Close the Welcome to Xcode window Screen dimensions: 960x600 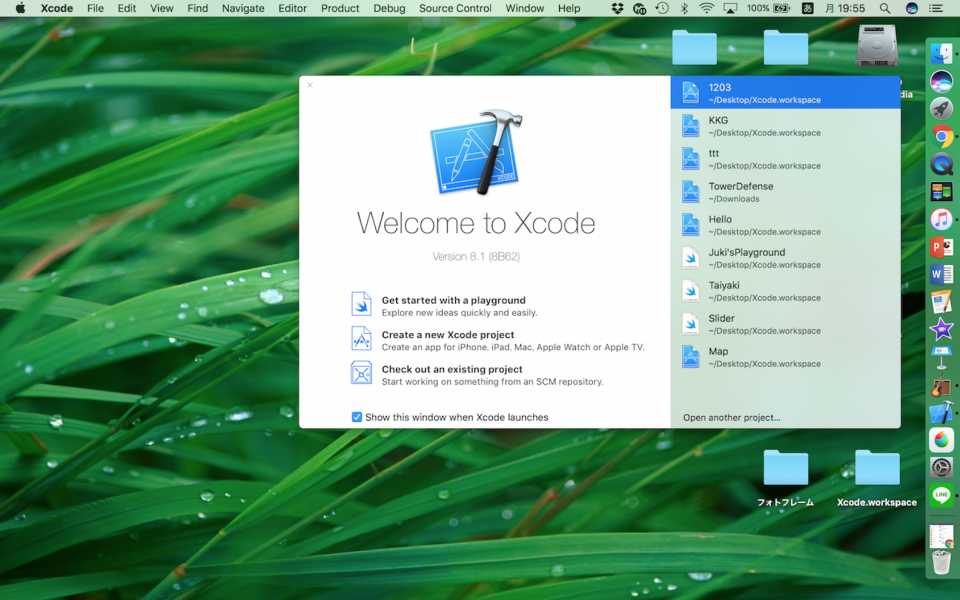(x=310, y=85)
